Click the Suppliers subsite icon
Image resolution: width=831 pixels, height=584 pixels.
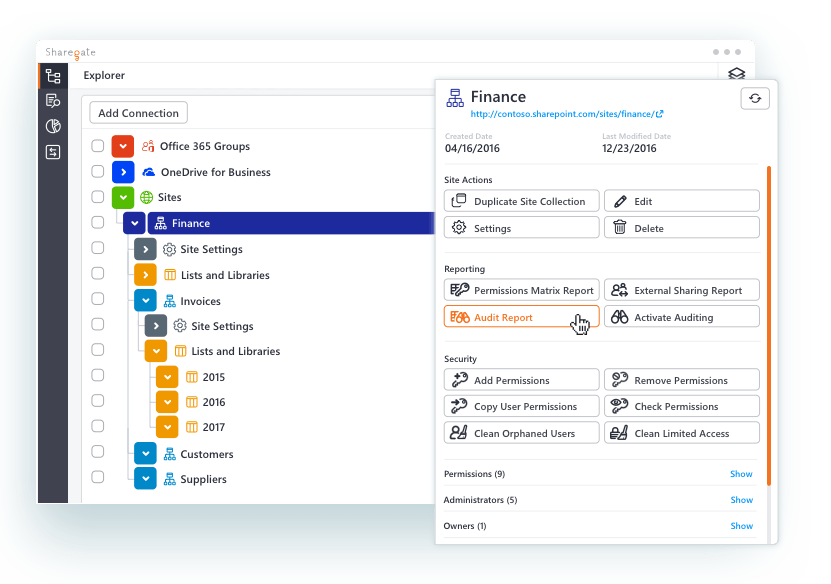tap(170, 479)
